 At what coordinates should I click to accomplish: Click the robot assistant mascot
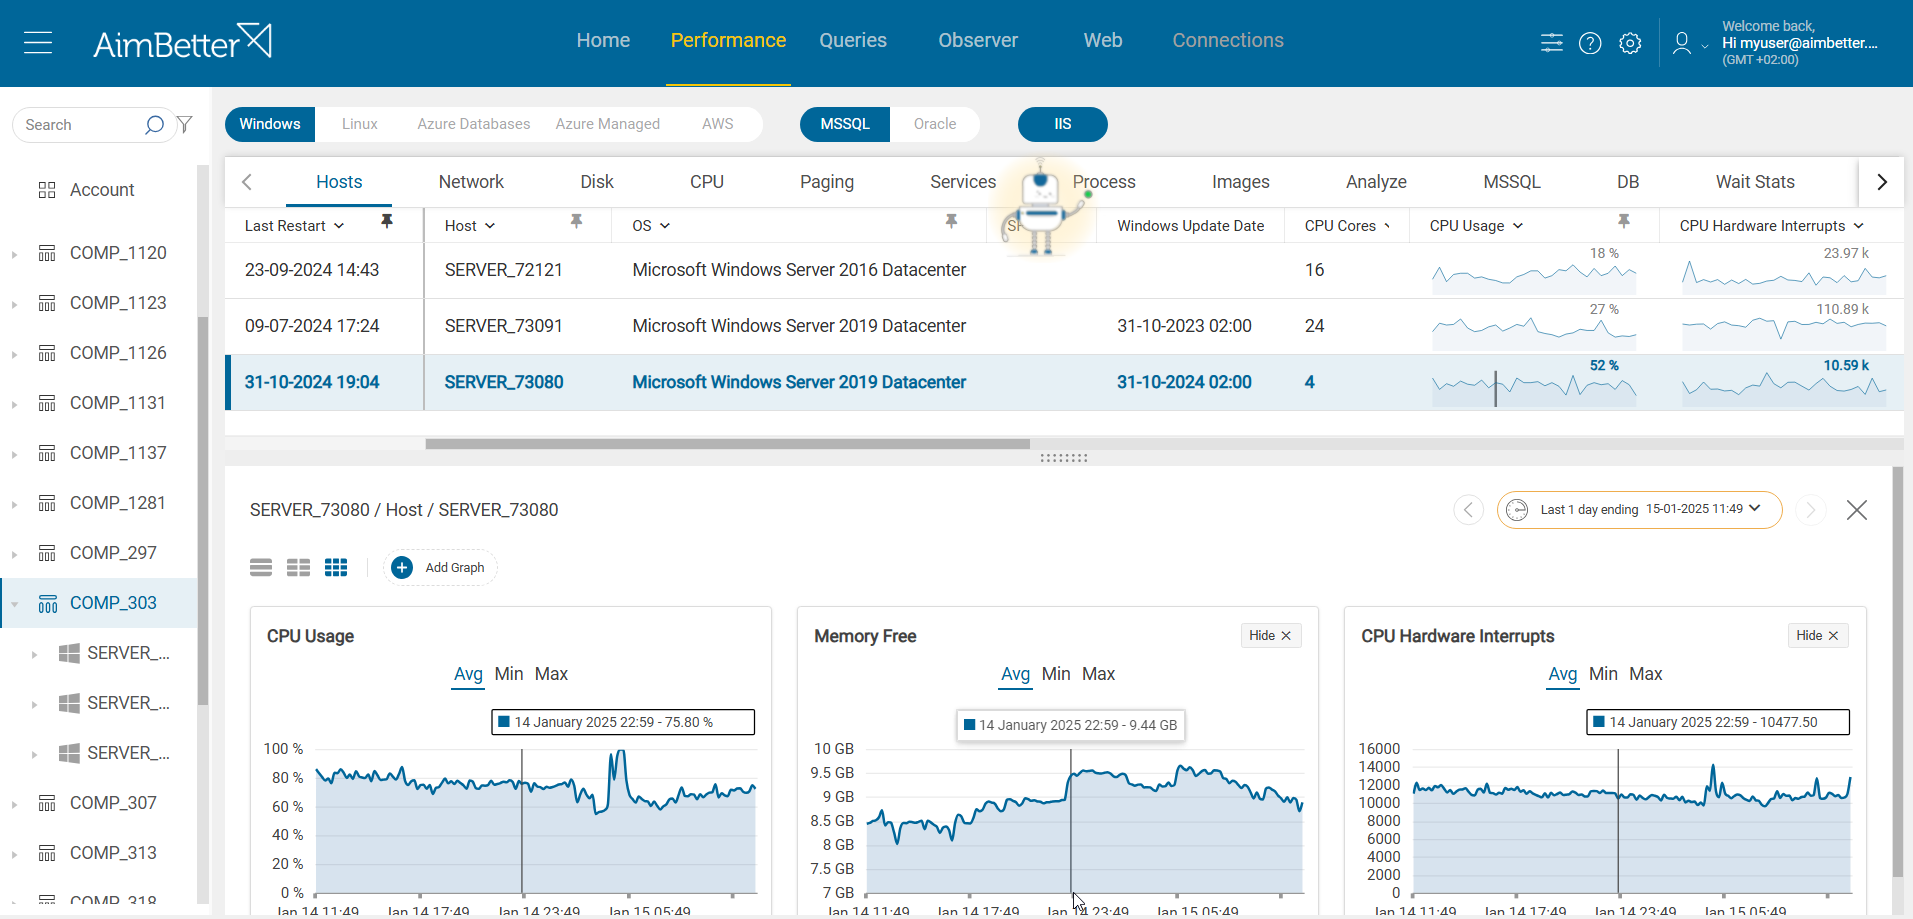pyautogui.click(x=1042, y=208)
